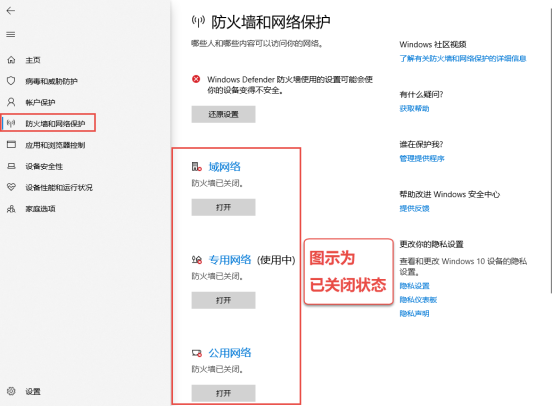The width and height of the screenshot is (553, 407).
Task: Click the public network icon
Action: tap(197, 353)
